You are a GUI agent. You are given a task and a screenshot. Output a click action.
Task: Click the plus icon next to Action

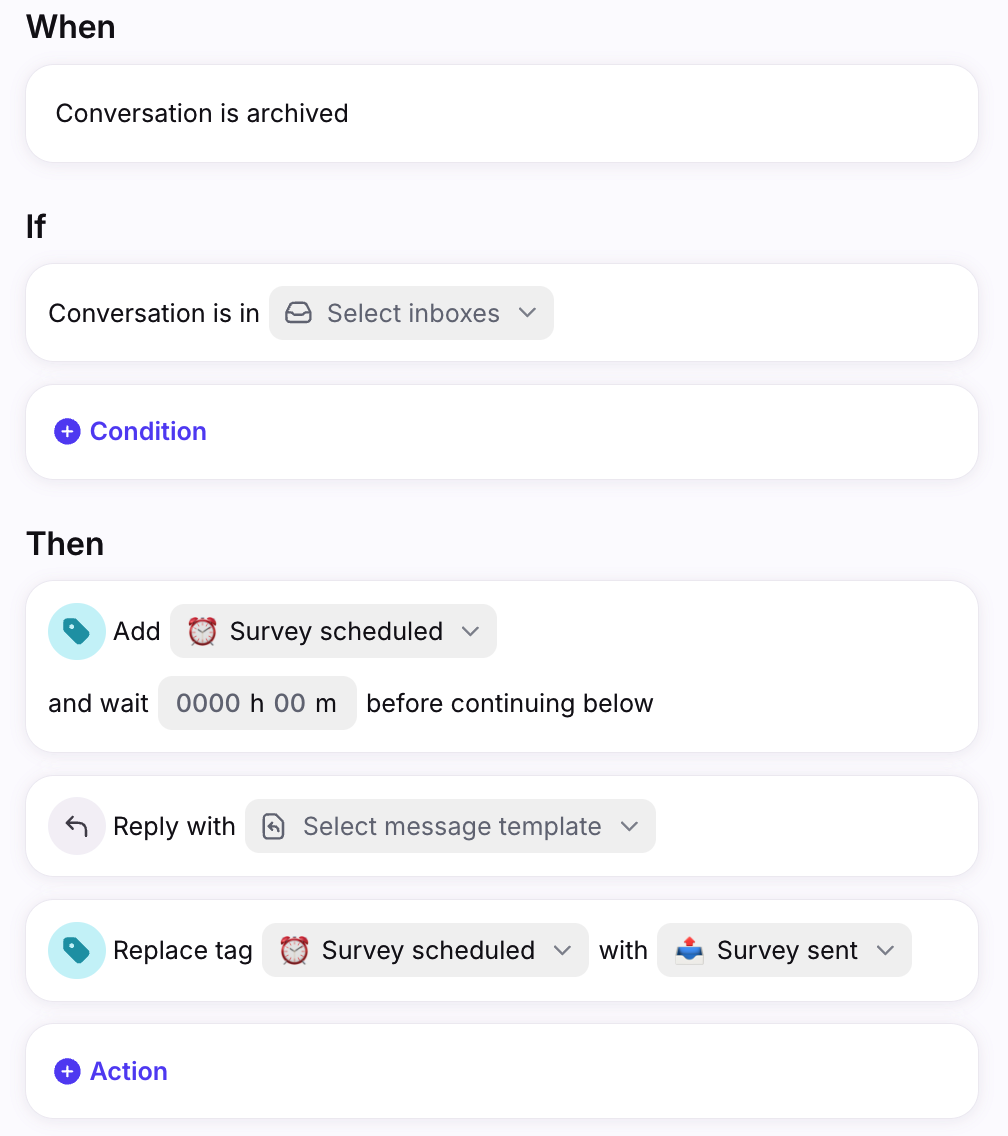[67, 1072]
